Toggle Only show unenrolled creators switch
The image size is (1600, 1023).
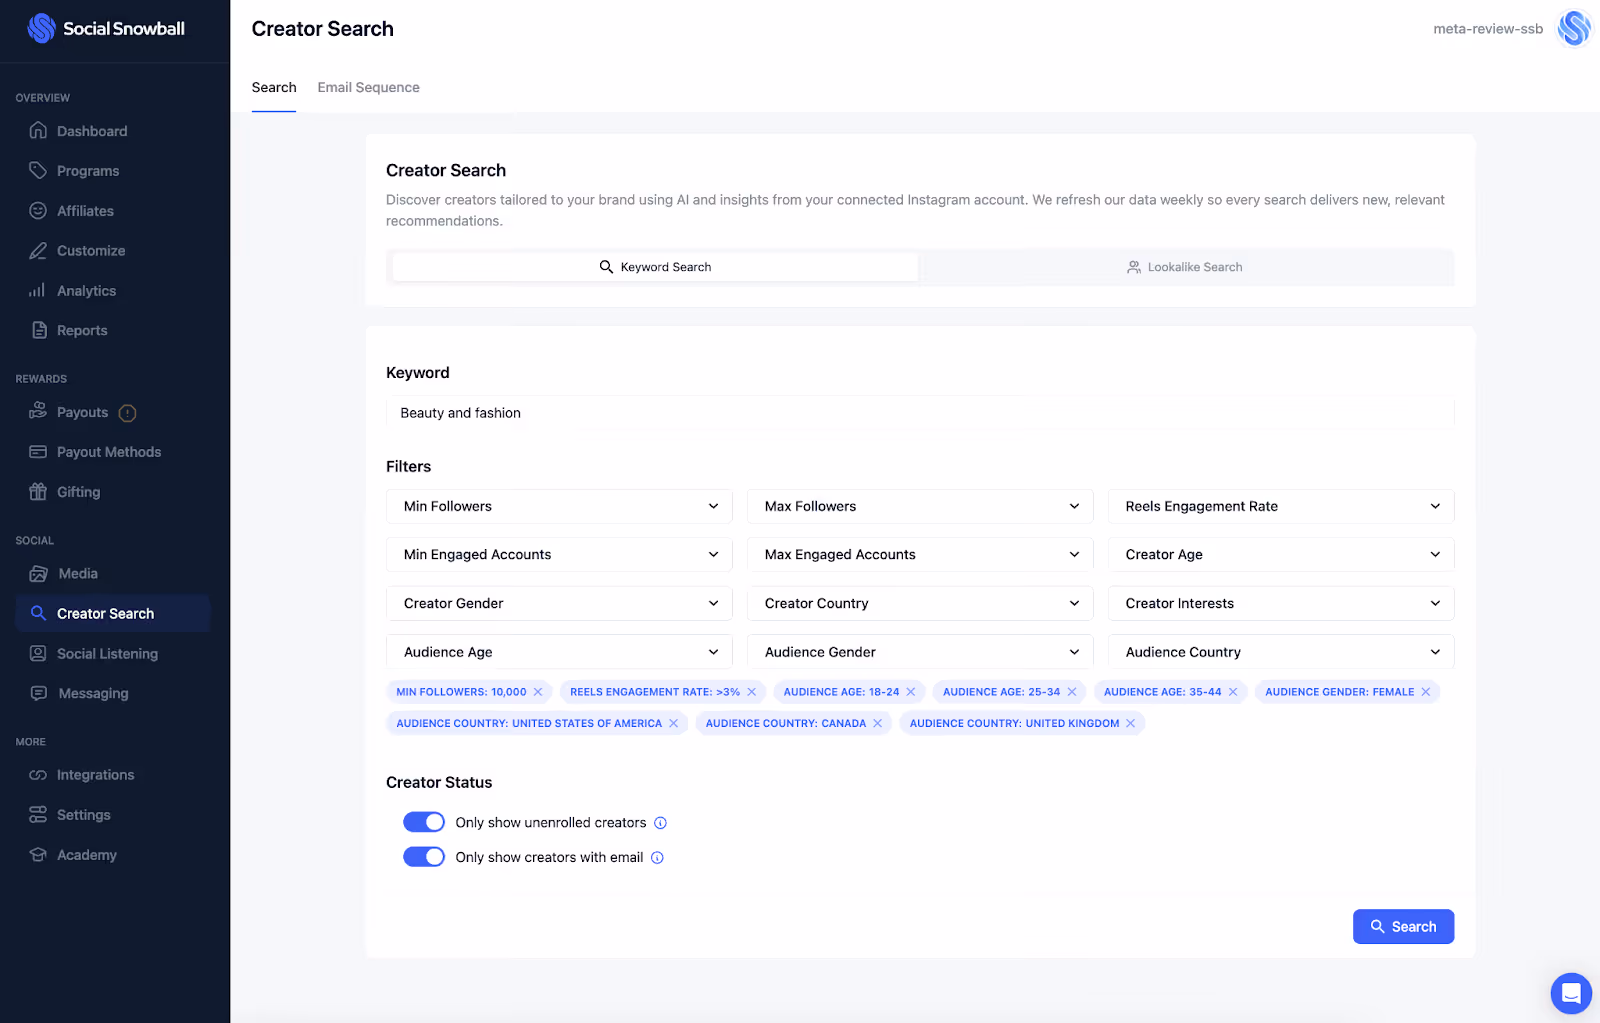click(x=424, y=822)
